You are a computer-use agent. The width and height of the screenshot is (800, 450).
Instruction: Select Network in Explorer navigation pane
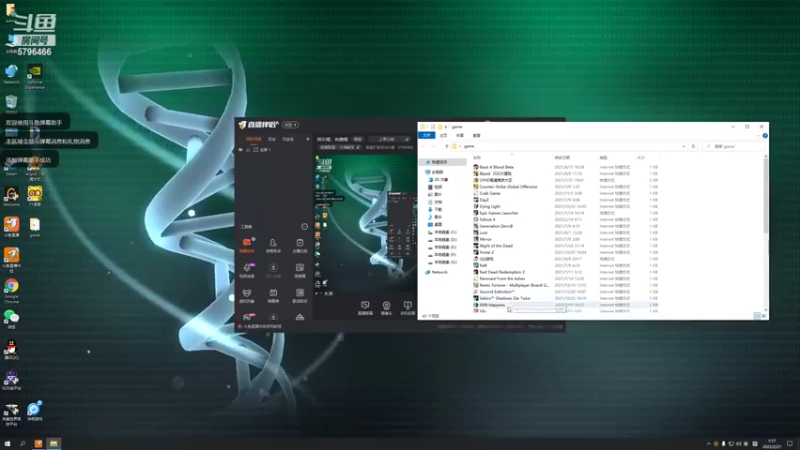436,272
